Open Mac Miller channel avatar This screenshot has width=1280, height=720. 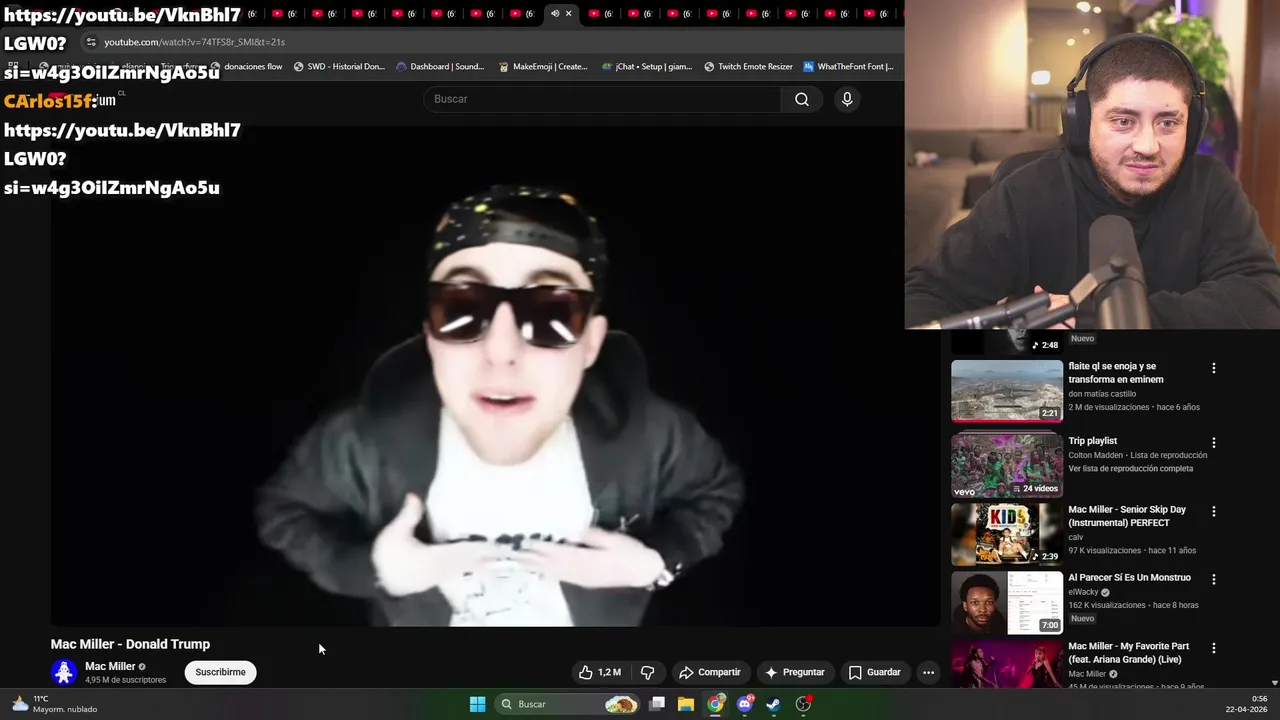pyautogui.click(x=64, y=672)
